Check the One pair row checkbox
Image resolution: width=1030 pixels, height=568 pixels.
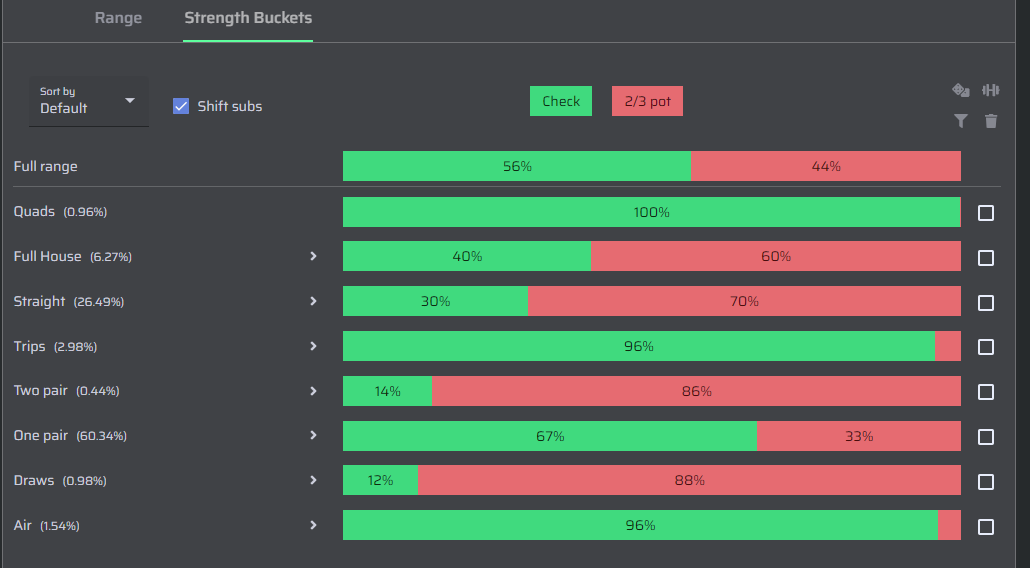coord(985,437)
